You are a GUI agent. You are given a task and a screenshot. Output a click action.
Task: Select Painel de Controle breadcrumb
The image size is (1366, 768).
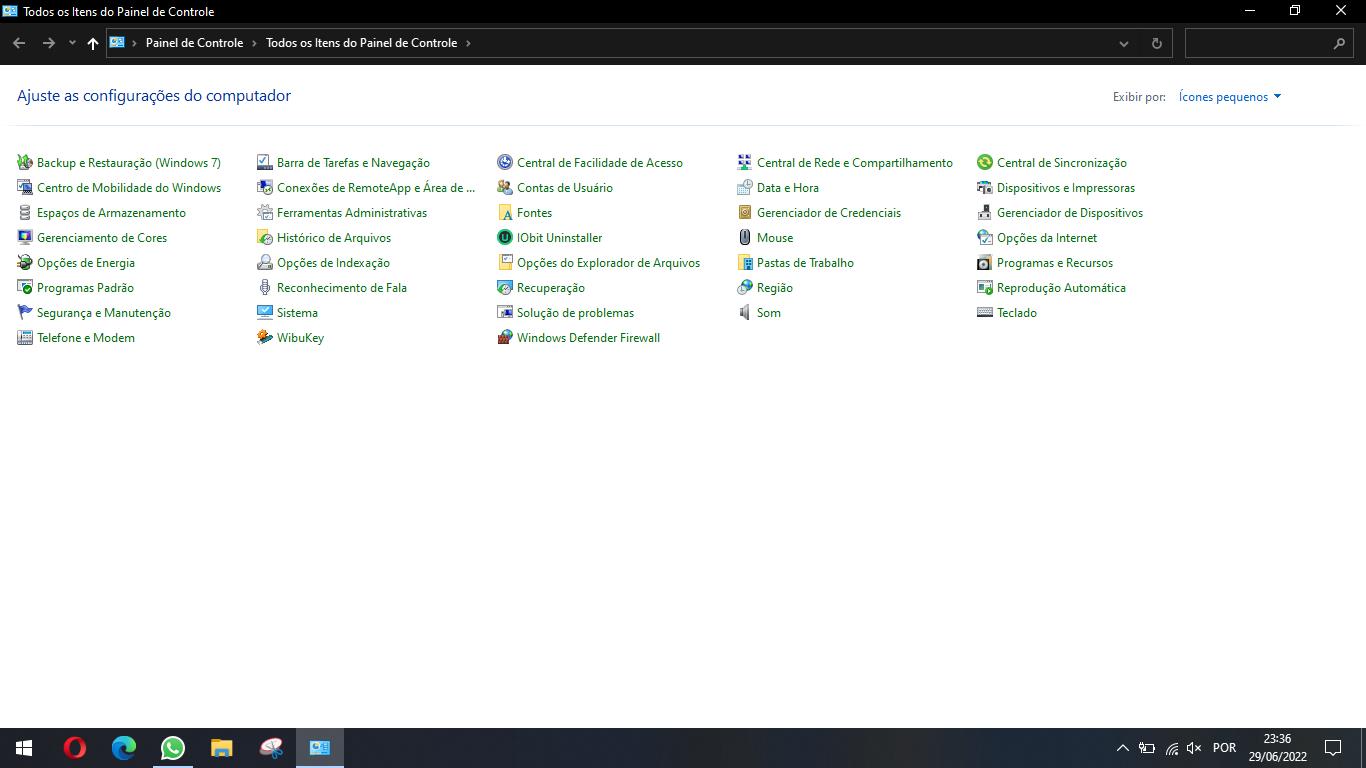point(194,43)
